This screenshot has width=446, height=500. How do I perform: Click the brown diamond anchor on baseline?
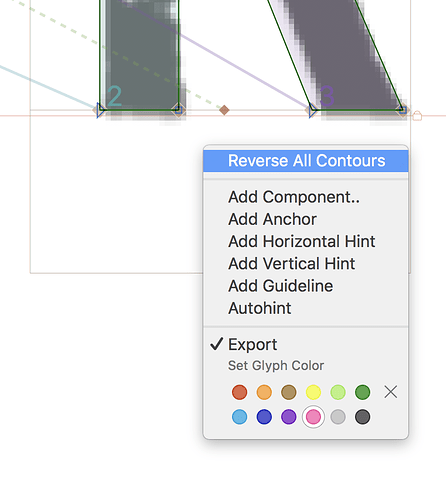coord(224,110)
